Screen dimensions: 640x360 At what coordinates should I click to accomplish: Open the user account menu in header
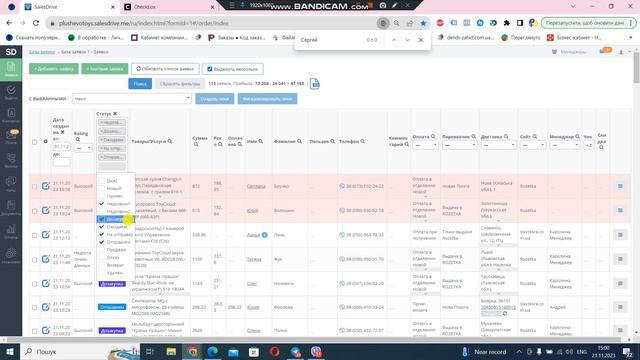[x=623, y=52]
